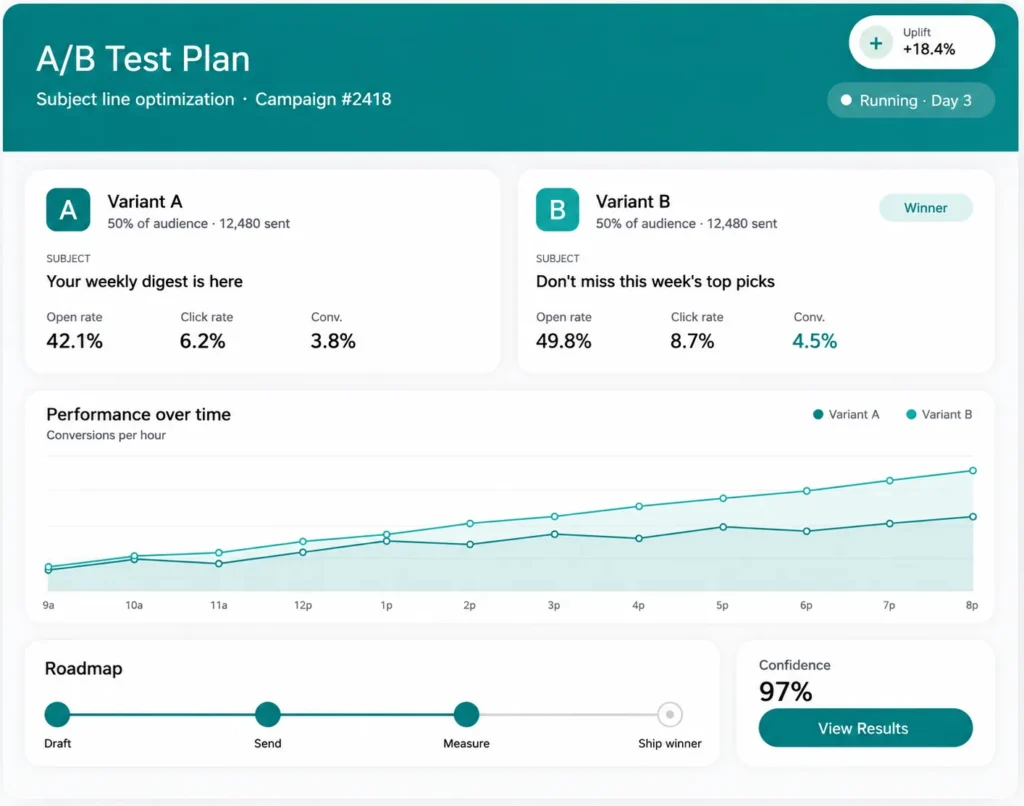Toggle Variant A in chart legend
Viewport: 1024px width, 806px height.
tap(846, 414)
